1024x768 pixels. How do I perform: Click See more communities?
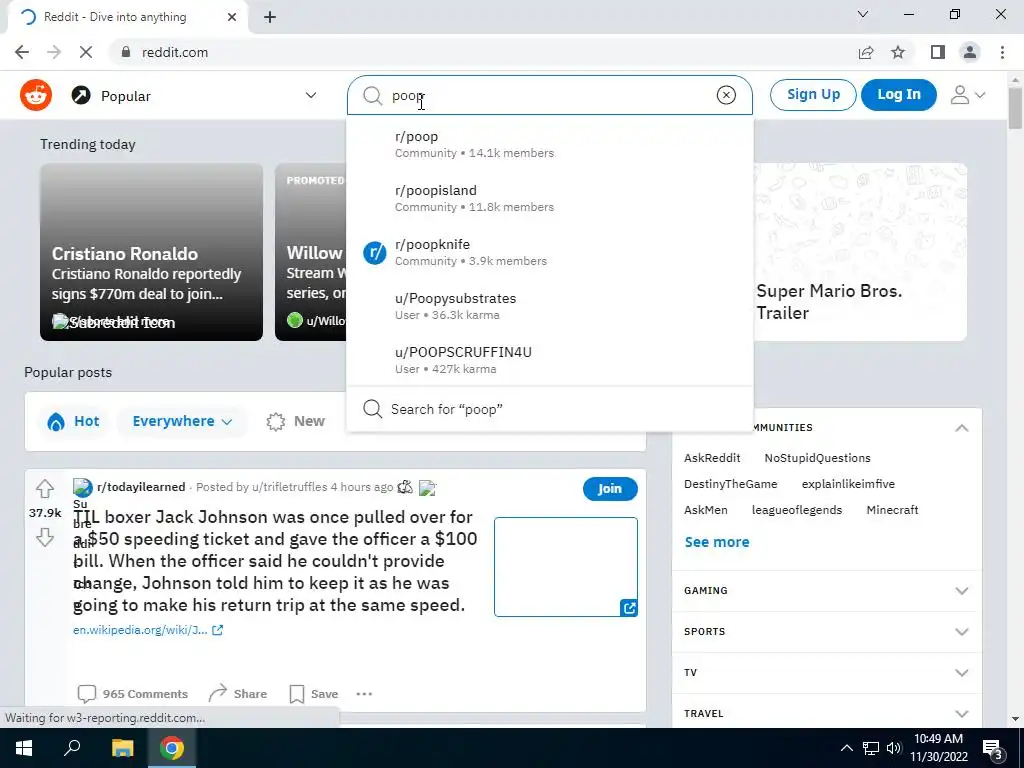[x=716, y=542]
